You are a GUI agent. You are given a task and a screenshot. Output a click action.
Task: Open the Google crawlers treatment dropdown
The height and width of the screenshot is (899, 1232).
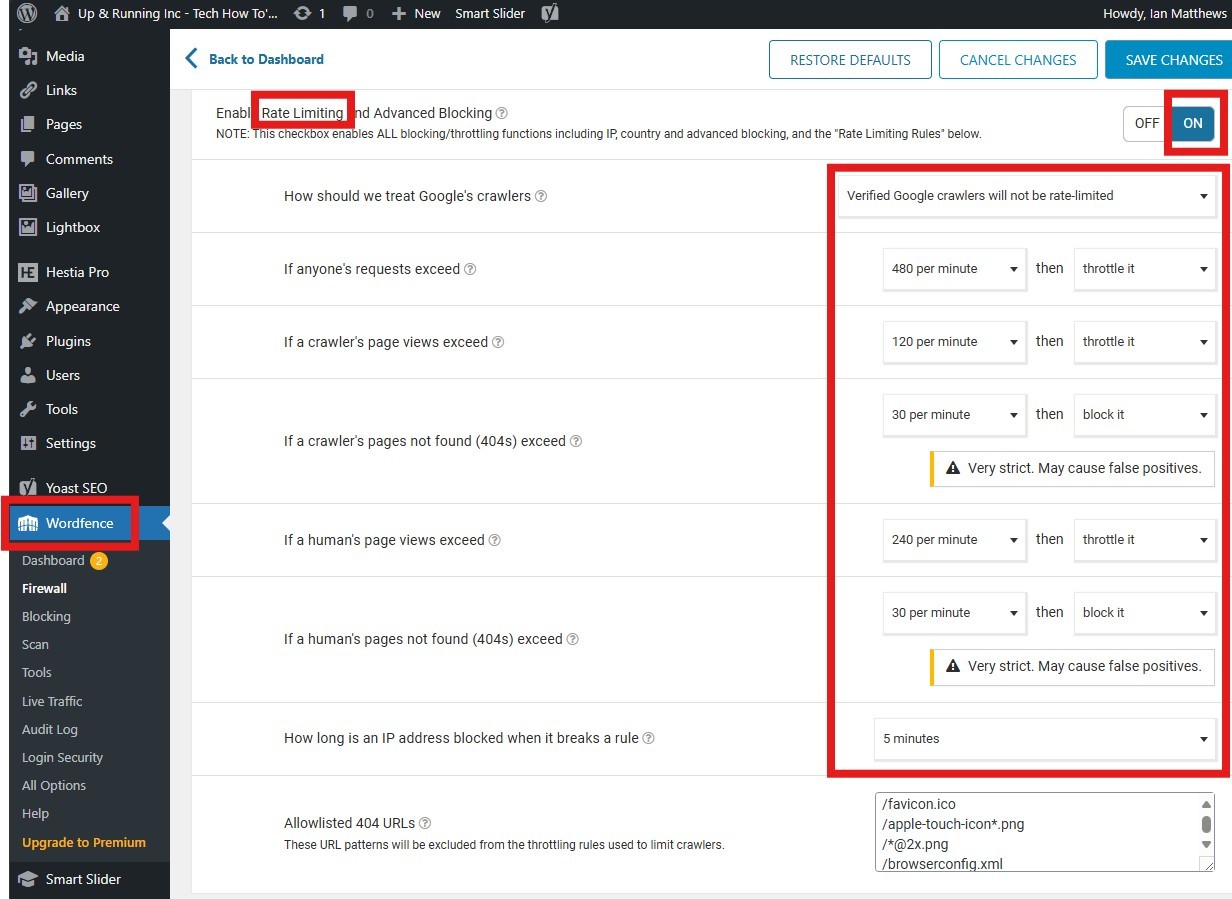[x=1028, y=196]
